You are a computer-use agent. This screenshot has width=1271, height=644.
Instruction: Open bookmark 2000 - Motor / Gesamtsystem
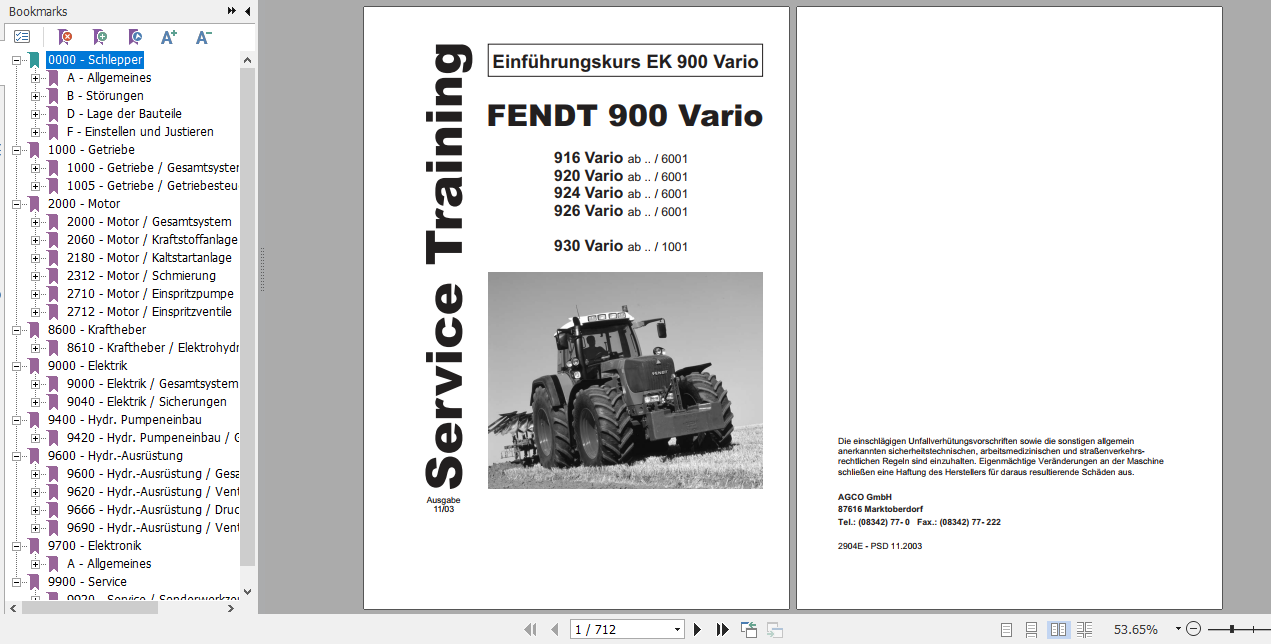(149, 222)
